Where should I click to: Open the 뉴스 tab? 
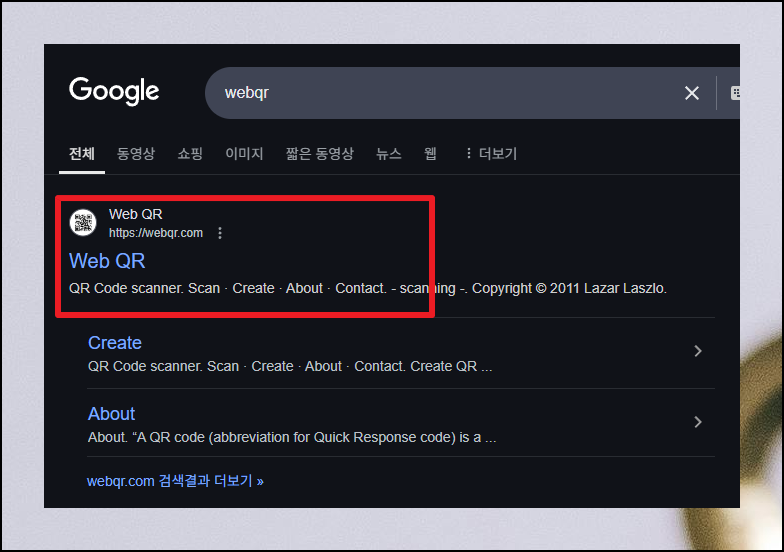pos(388,154)
